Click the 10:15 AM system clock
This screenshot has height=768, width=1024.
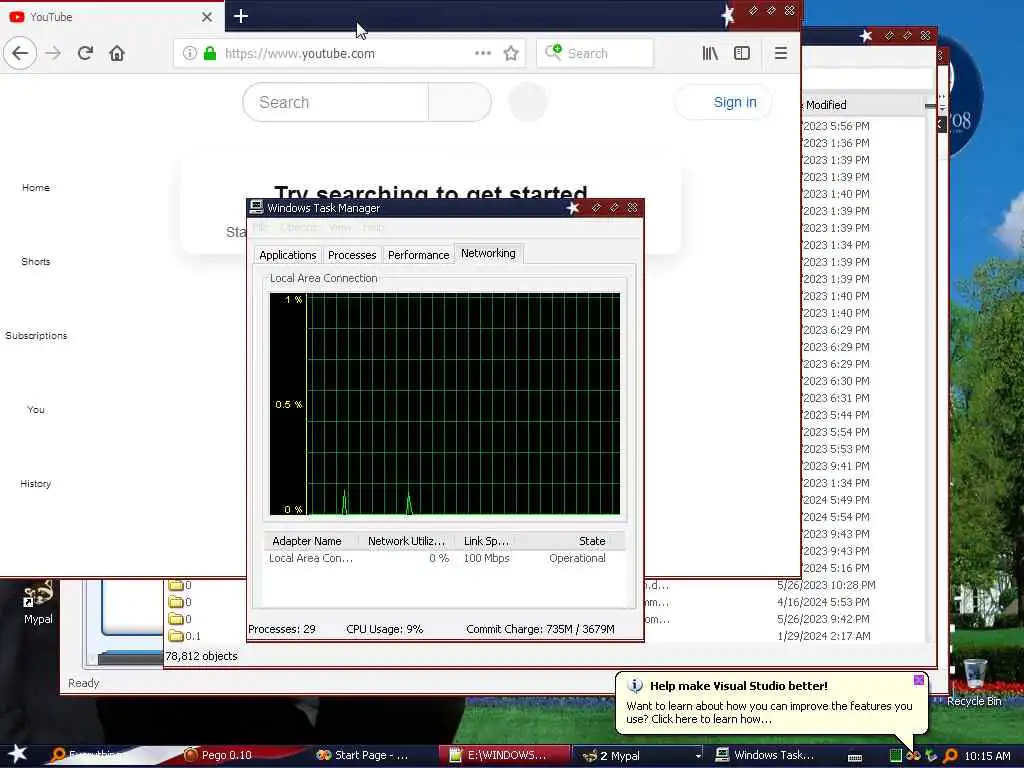pos(987,756)
